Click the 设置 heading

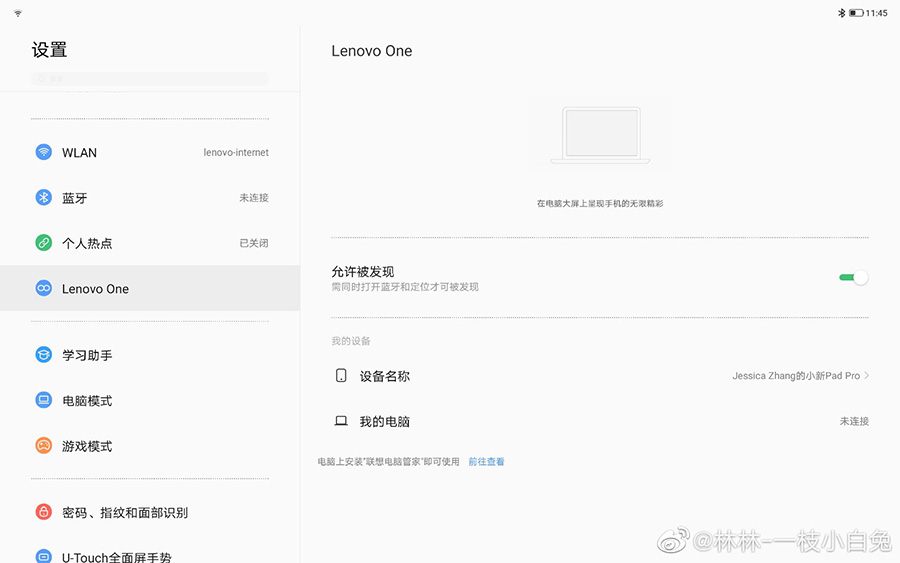click(49, 50)
